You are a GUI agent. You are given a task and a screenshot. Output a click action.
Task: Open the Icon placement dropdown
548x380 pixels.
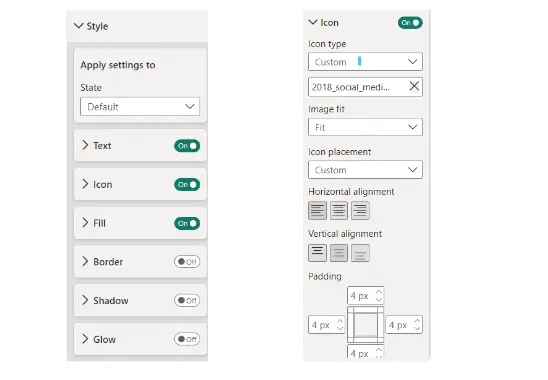pyautogui.click(x=365, y=170)
